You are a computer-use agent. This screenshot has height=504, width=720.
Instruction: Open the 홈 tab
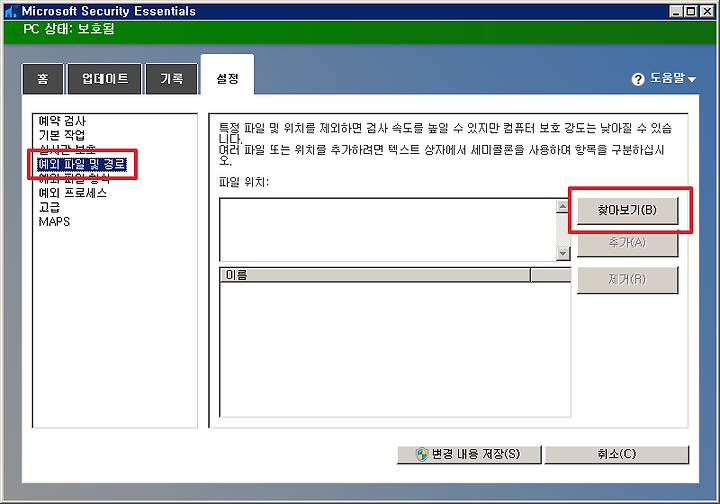(x=43, y=79)
